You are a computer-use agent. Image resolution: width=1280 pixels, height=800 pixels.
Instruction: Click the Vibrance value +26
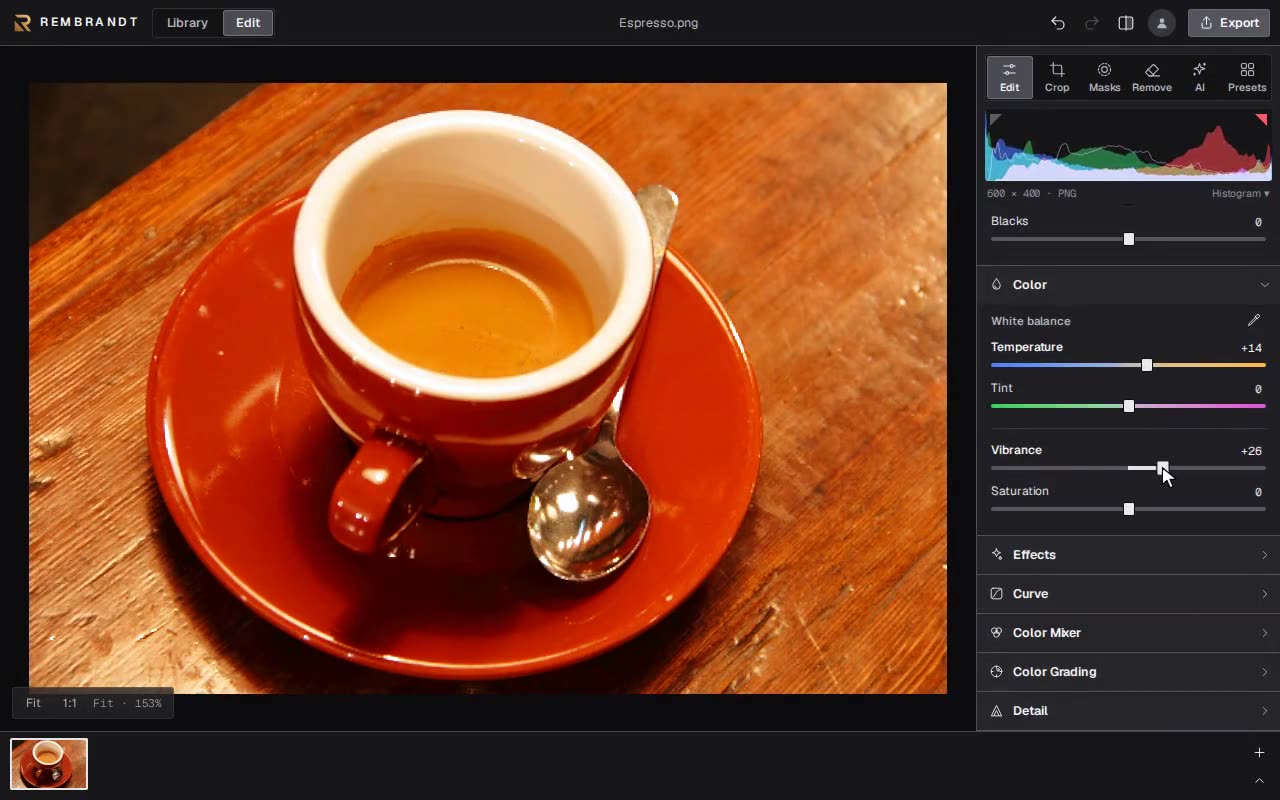(x=1251, y=451)
